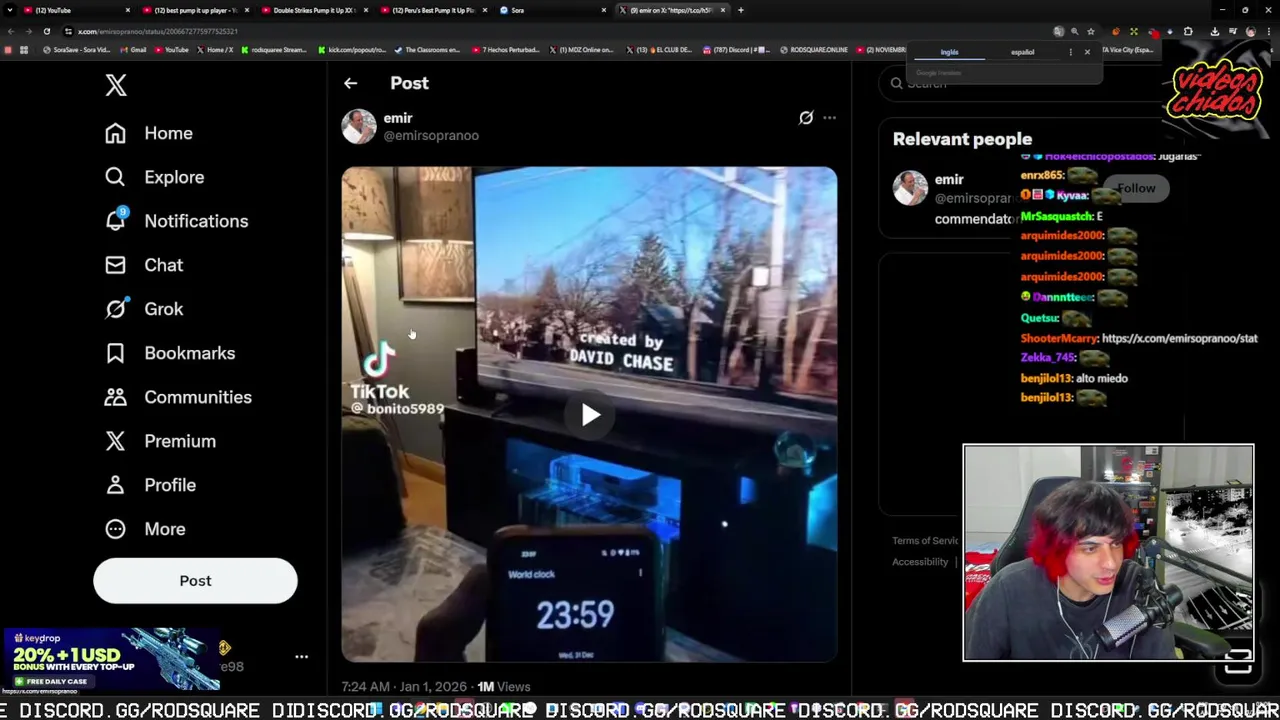Screen dimensions: 1280x720
Task: Open the More circle icon
Action: click(x=115, y=529)
